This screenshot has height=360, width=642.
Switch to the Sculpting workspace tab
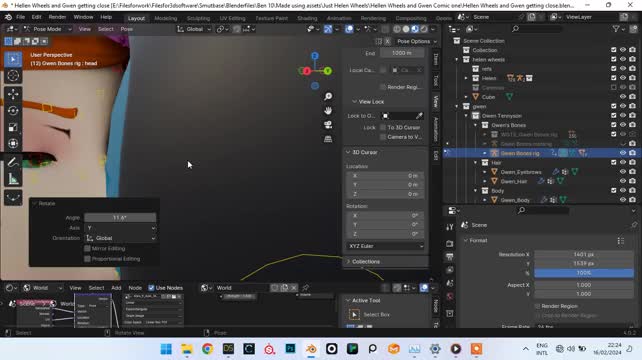(x=198, y=18)
